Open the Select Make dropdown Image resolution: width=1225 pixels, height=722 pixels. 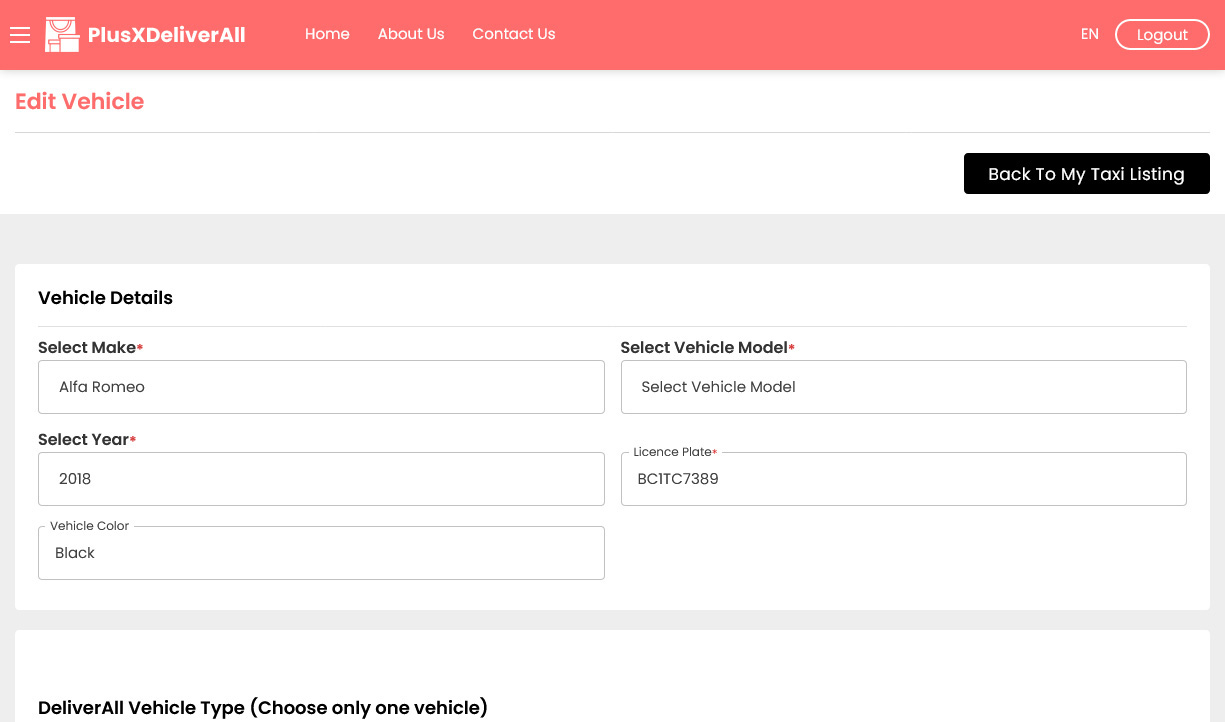tap(321, 387)
